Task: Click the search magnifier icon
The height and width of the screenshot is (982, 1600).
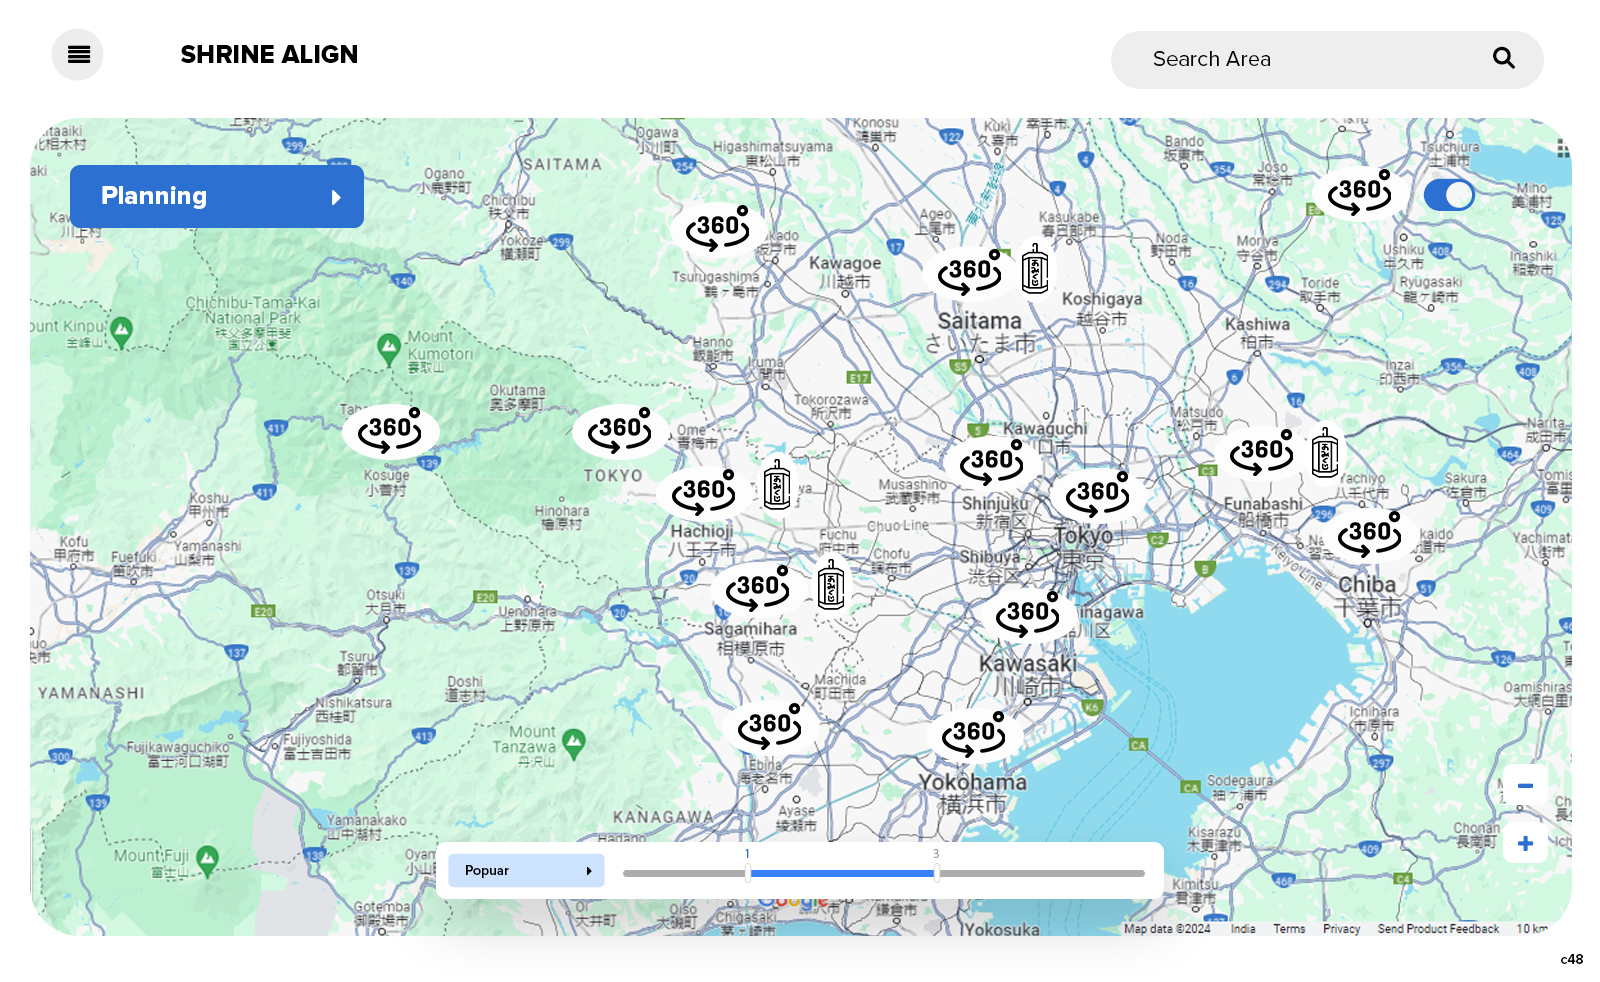Action: 1503,59
